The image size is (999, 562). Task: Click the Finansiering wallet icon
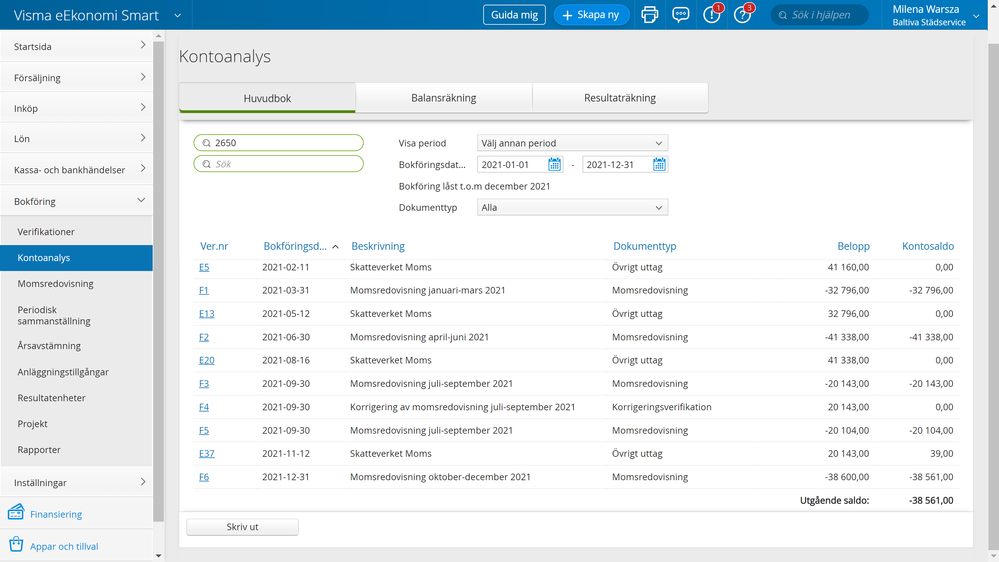click(16, 512)
